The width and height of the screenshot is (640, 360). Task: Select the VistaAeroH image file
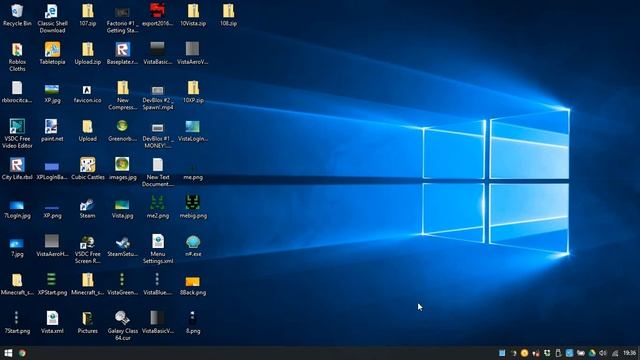click(52, 245)
